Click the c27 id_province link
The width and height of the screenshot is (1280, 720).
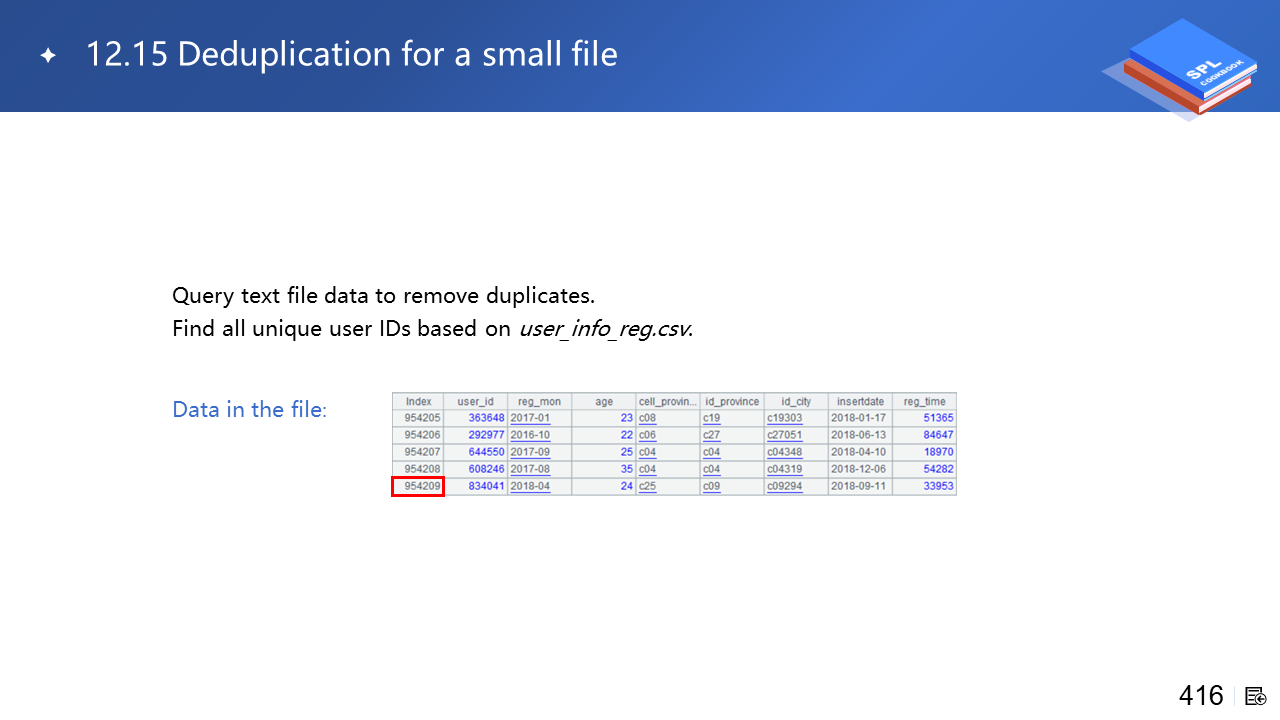coord(711,436)
